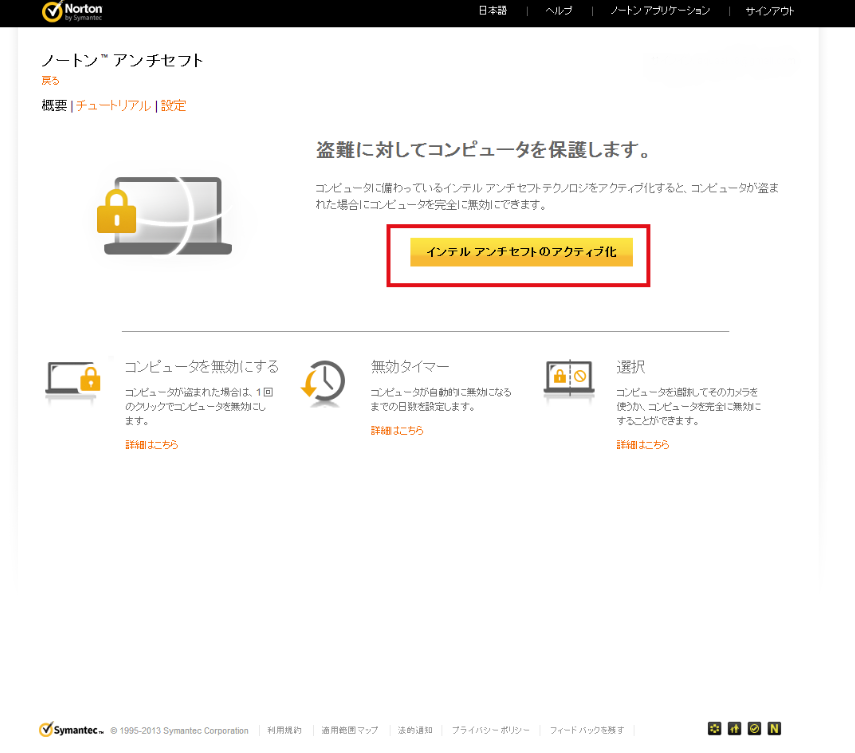Screen dimensions: 855x753
Task: Open the 日本語 language selector
Action: [x=492, y=10]
